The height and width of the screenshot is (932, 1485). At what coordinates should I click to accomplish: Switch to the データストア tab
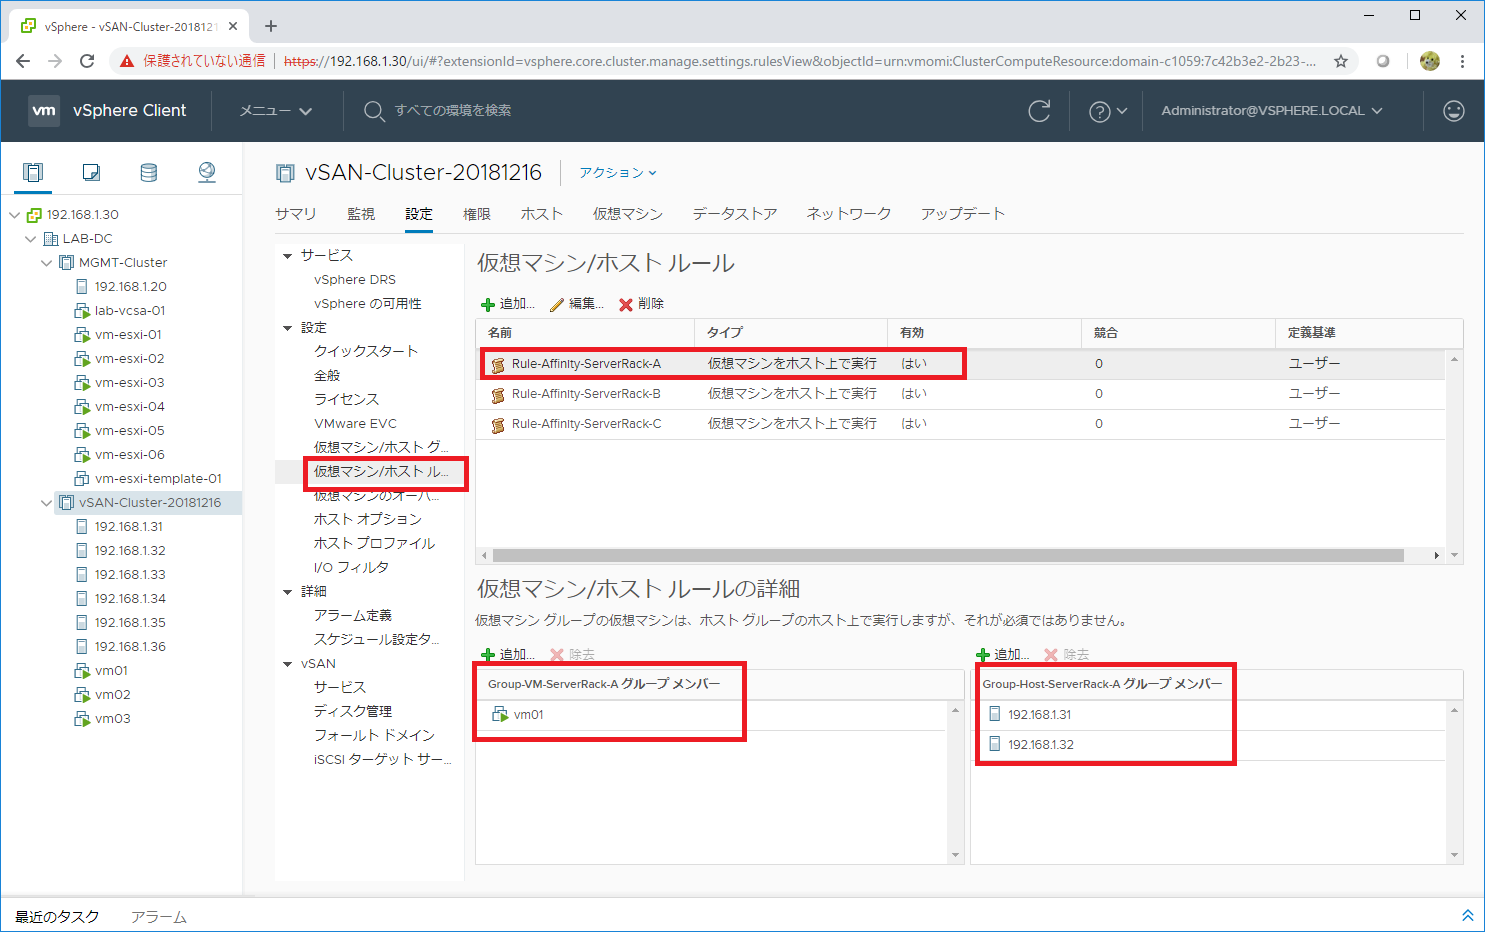[735, 214]
